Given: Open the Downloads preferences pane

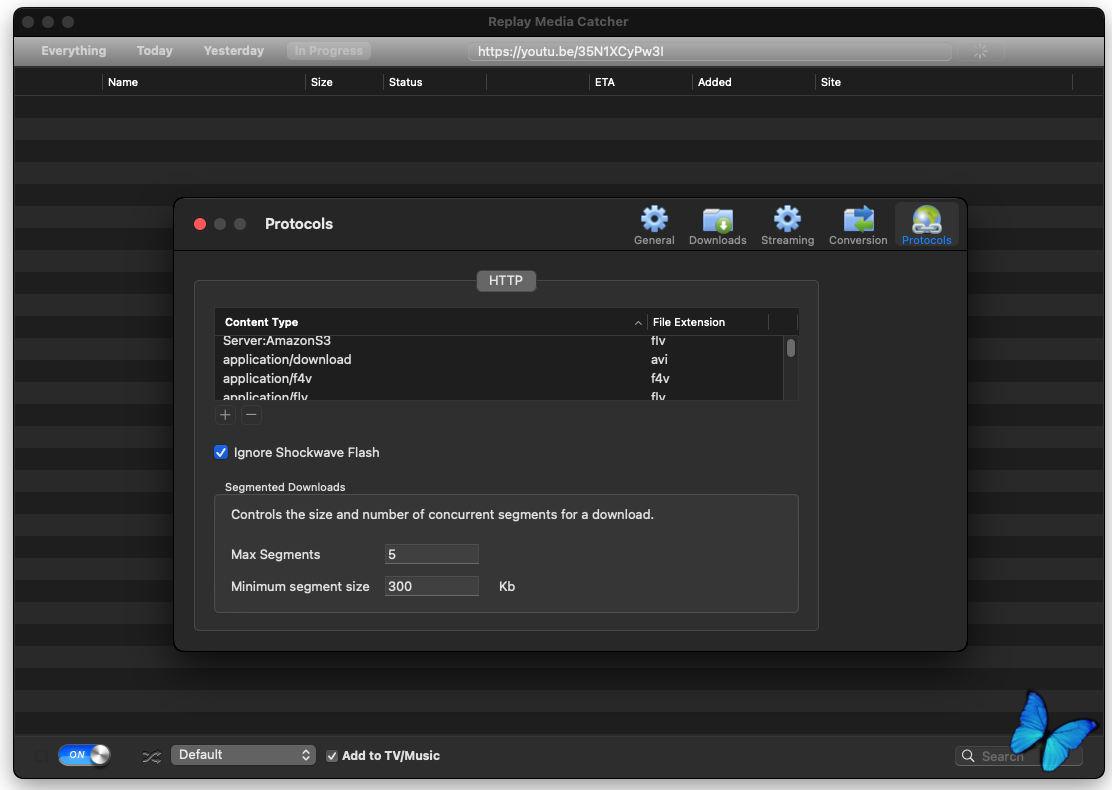Looking at the screenshot, I should pyautogui.click(x=717, y=225).
